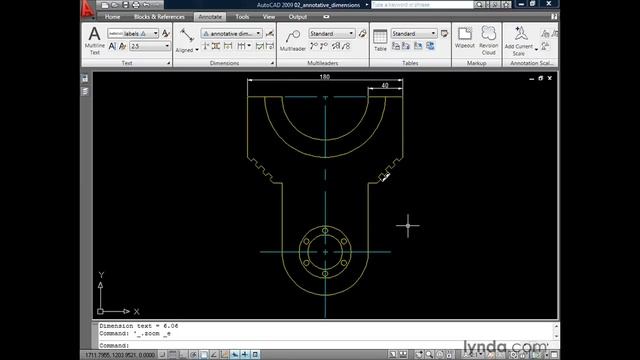Toggle Dynamic Input in status bar
Screen dimensions: 640x360
tap(235, 355)
